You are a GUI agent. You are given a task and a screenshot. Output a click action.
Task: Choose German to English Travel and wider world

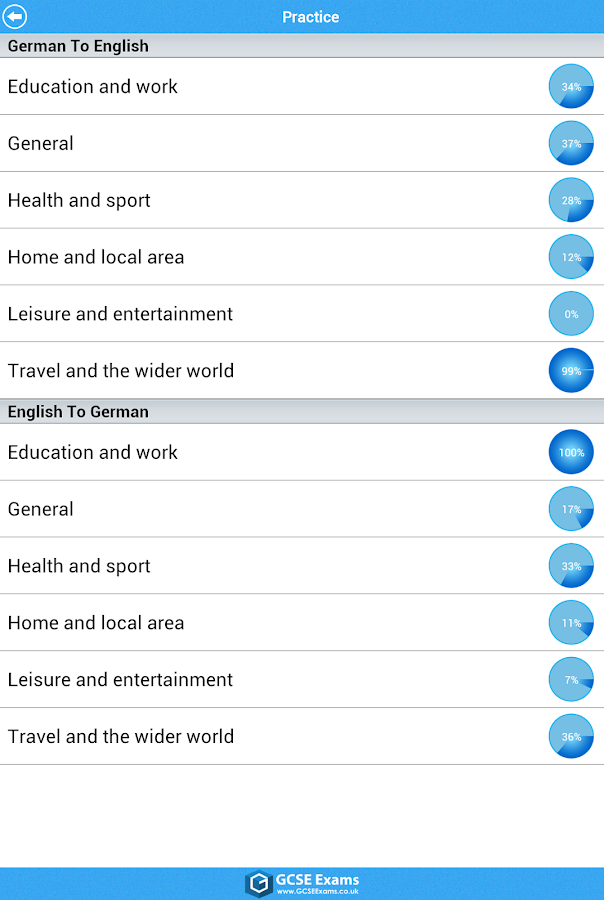pyautogui.click(x=121, y=371)
